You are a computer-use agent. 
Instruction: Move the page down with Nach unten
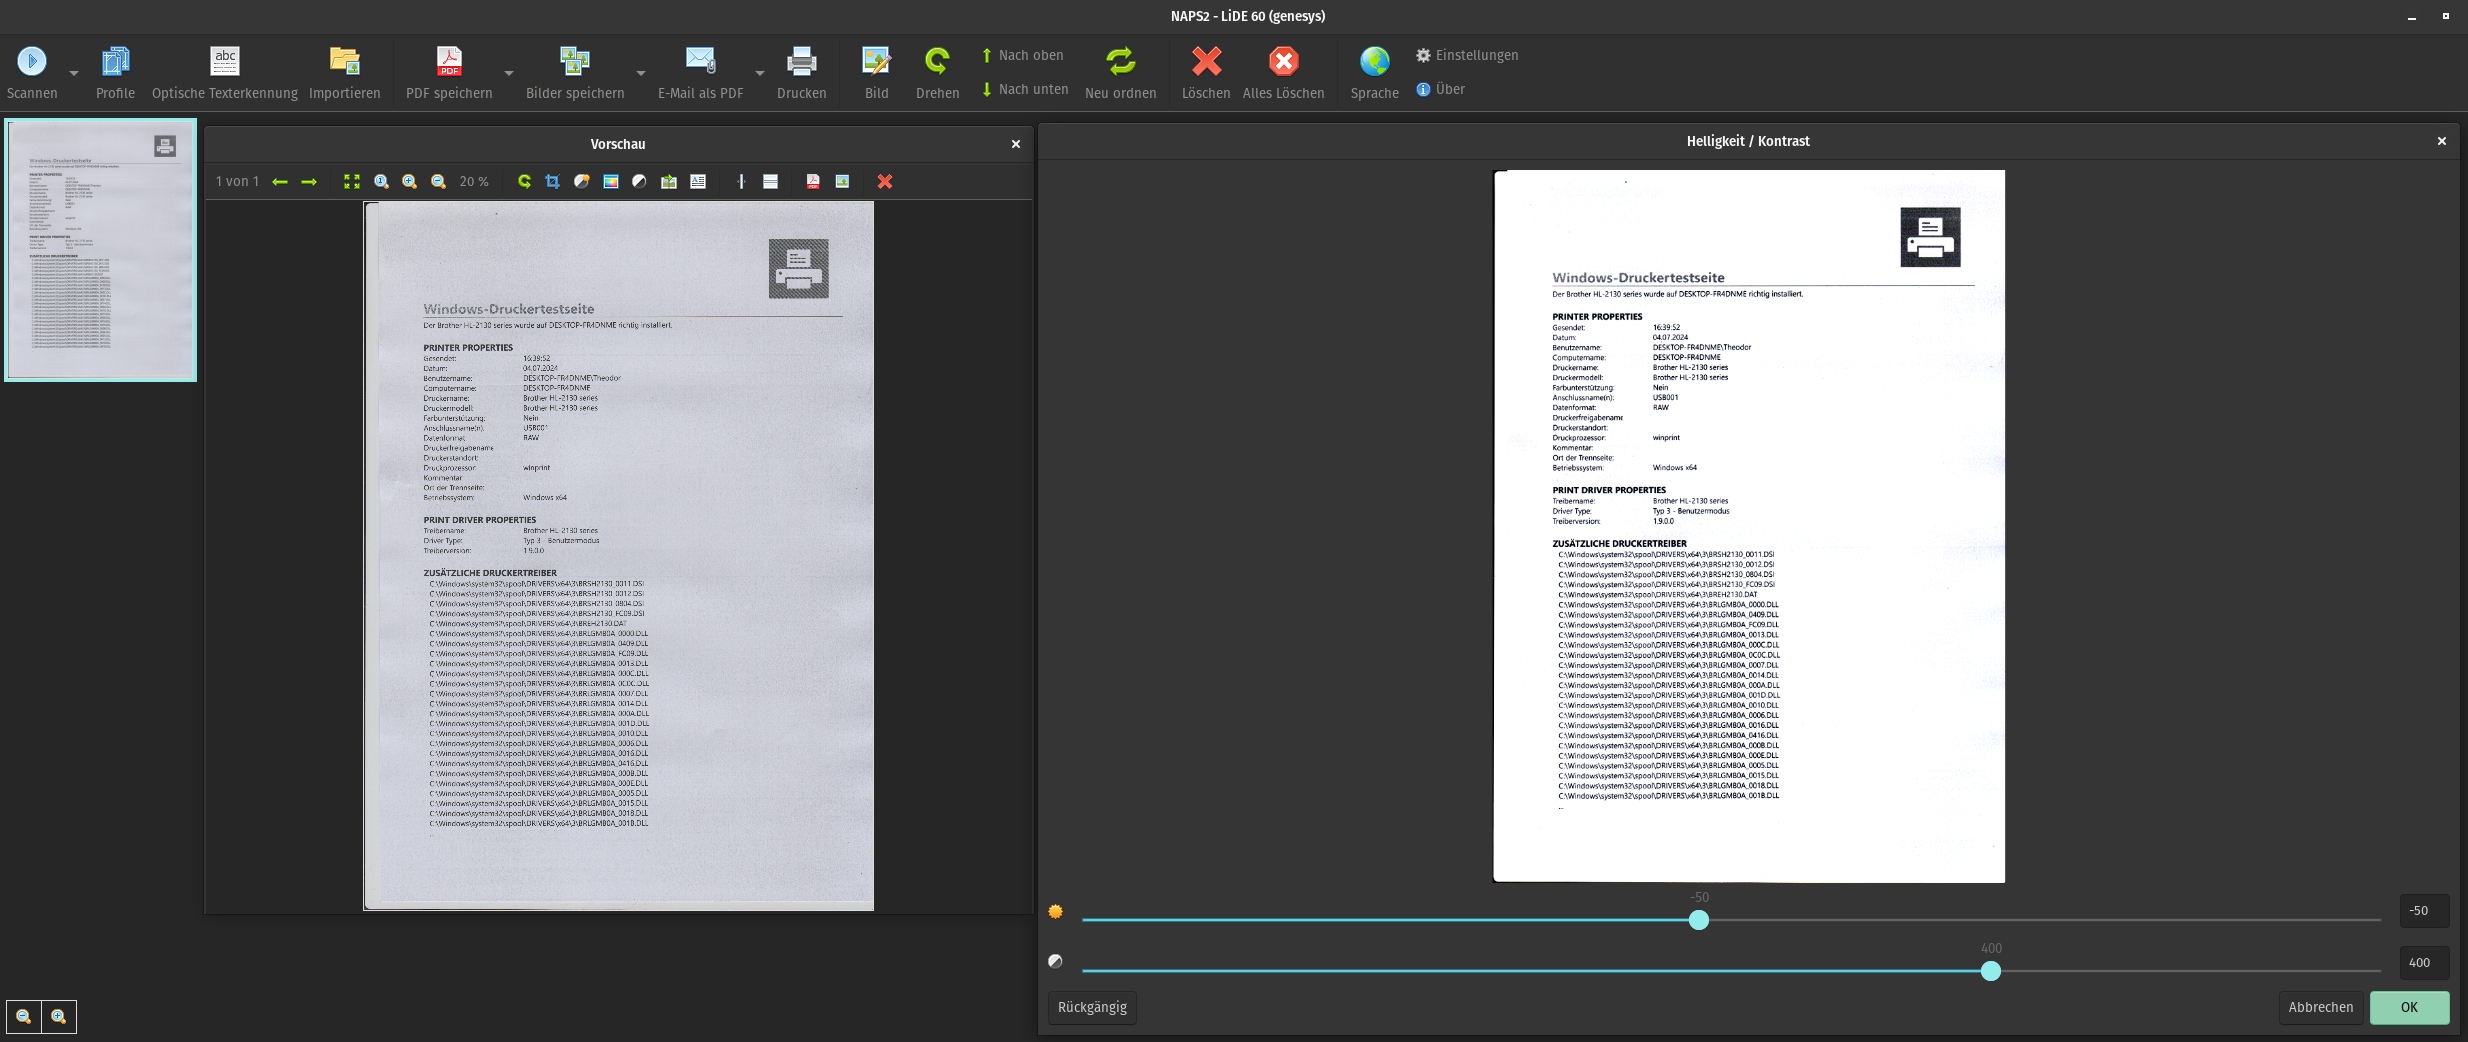[1025, 89]
